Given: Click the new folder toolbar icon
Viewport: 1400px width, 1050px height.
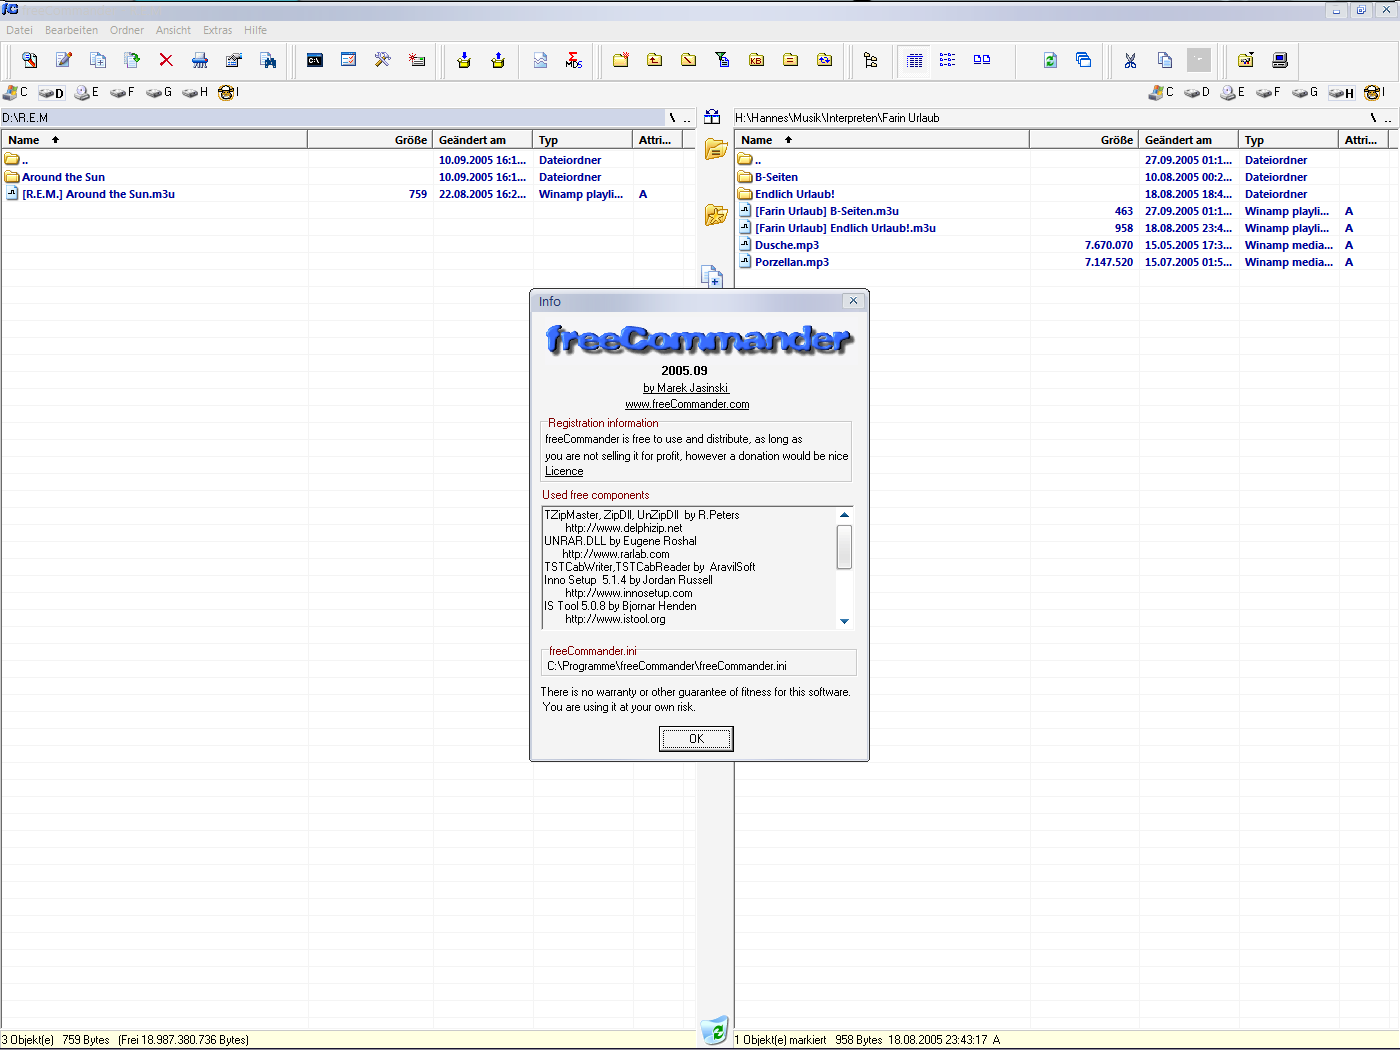Looking at the screenshot, I should (x=621, y=60).
